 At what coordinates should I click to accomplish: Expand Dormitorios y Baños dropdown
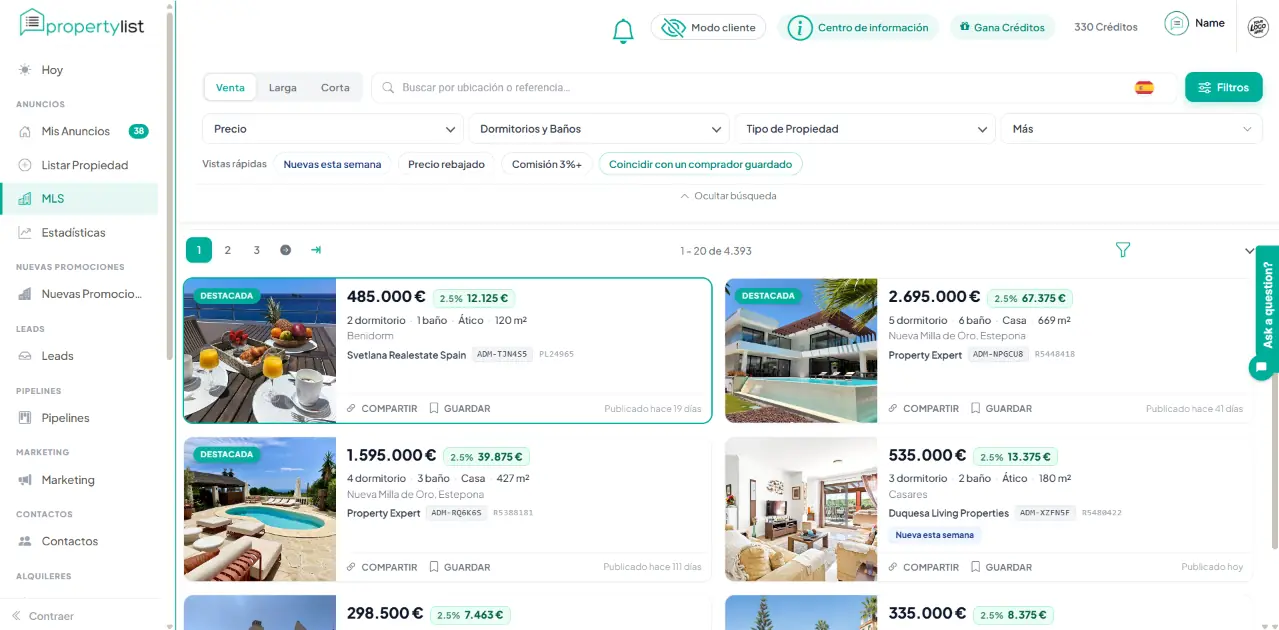pos(598,129)
